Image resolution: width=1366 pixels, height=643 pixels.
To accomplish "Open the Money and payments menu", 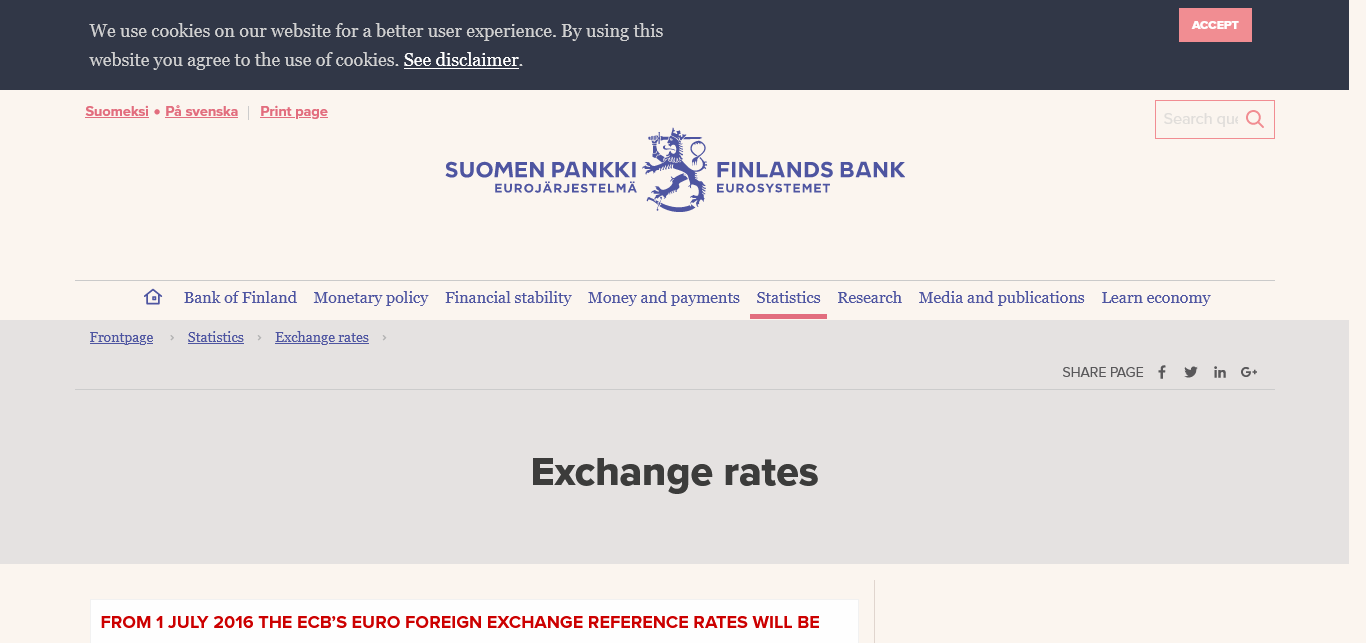I will coord(664,298).
